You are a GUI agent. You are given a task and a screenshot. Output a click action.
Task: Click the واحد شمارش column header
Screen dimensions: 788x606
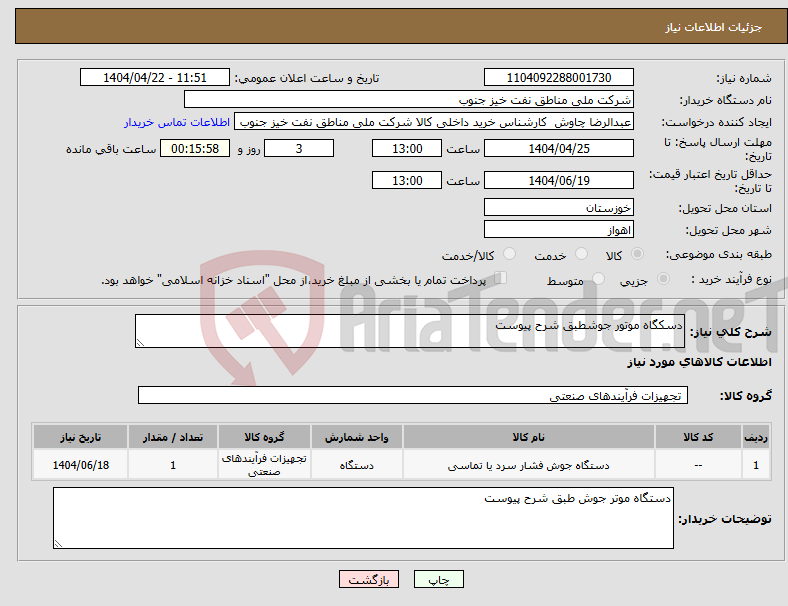[356, 437]
